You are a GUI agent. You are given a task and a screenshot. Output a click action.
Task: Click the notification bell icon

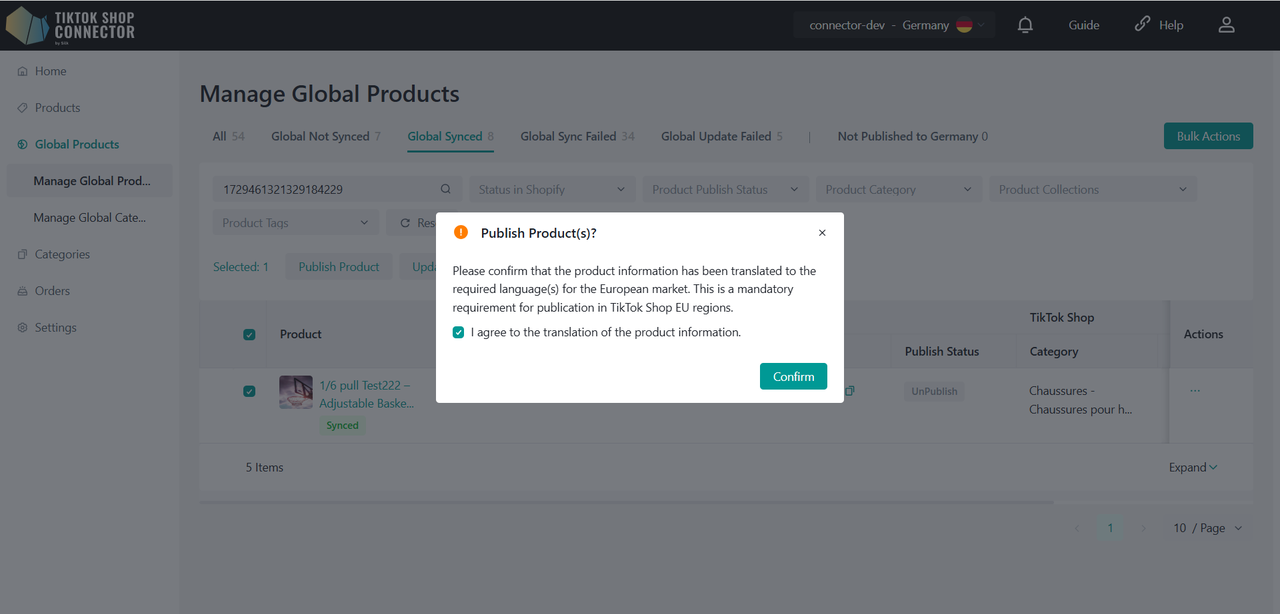click(1025, 25)
